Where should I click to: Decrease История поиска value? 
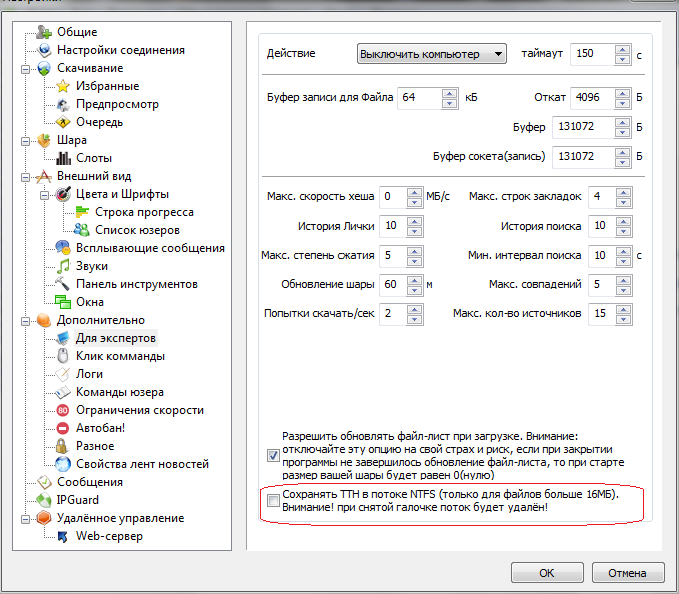623,231
